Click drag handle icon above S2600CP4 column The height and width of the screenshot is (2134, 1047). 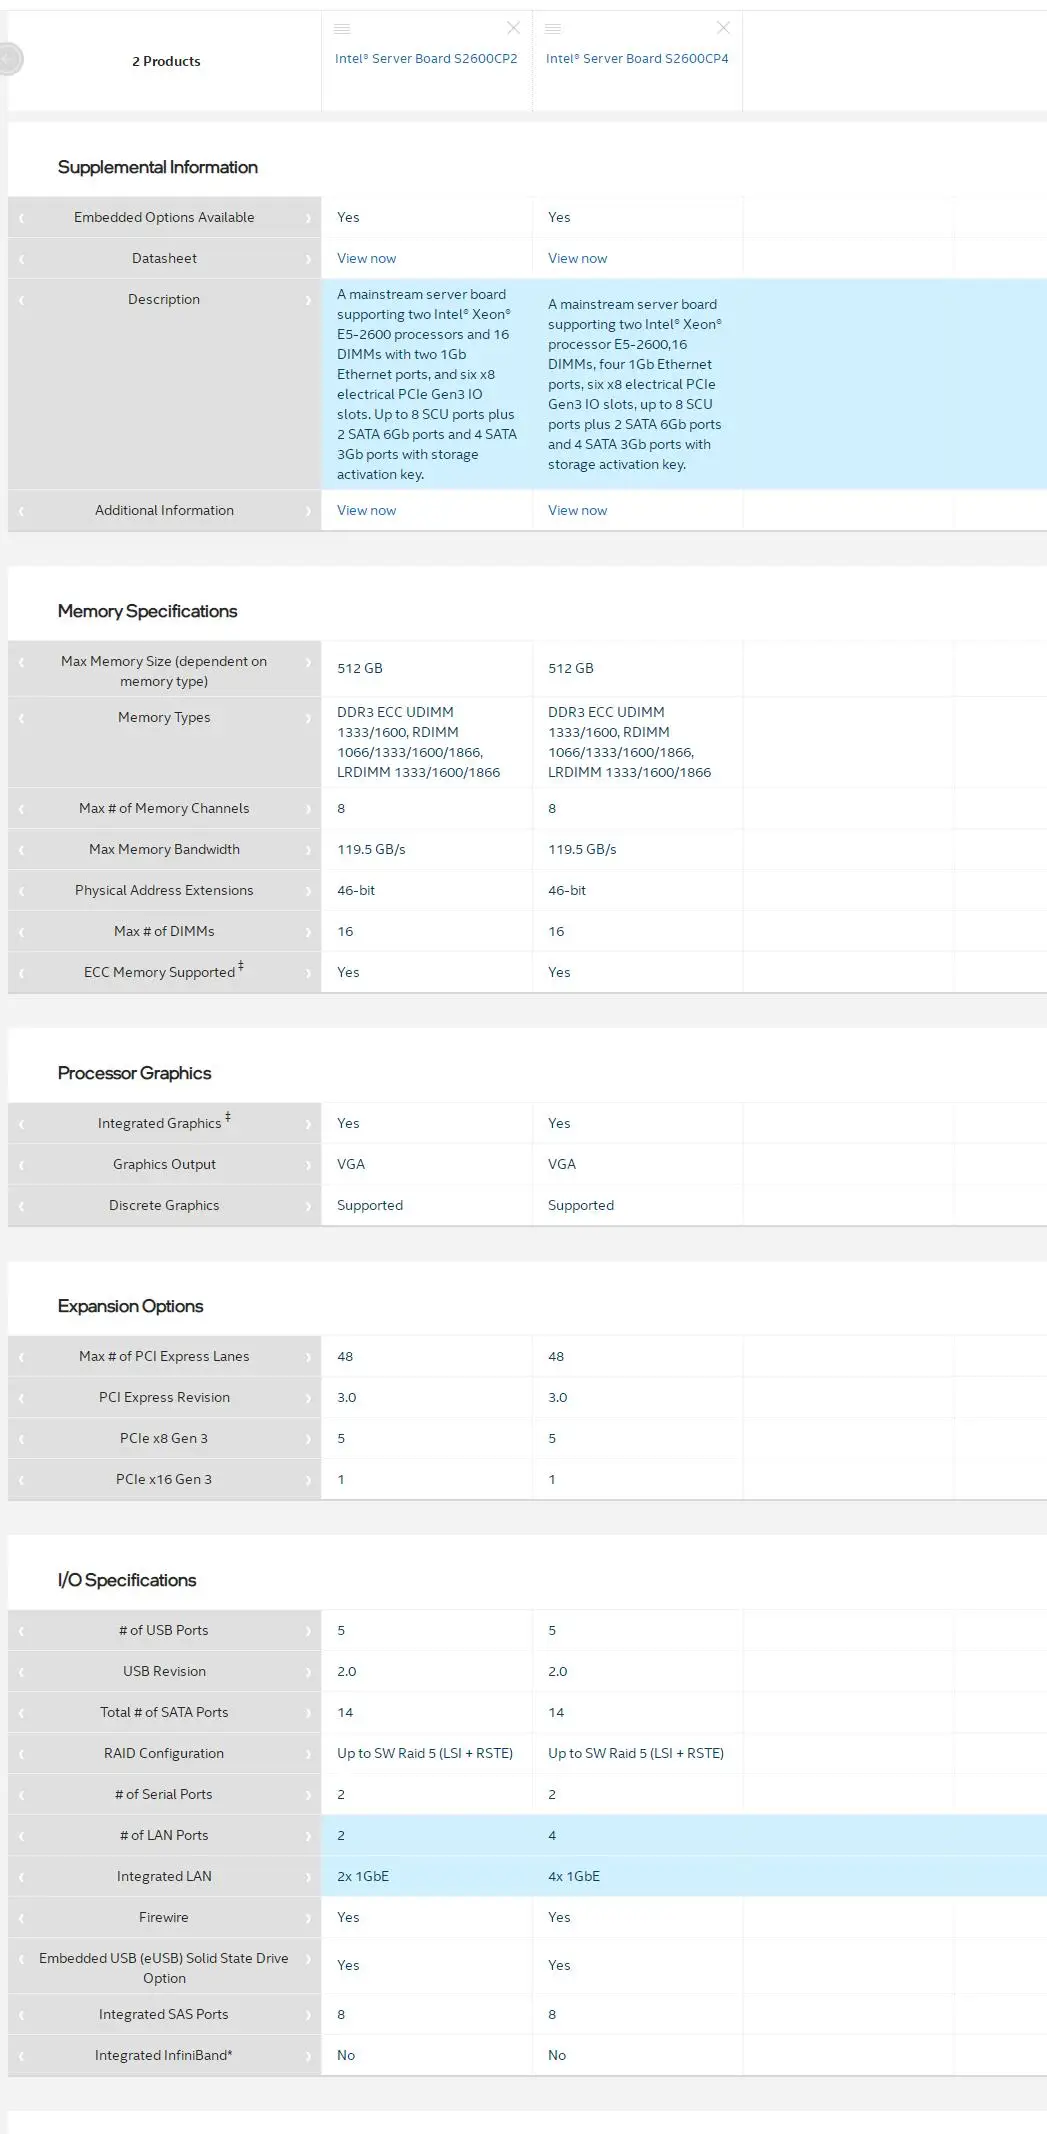553,29
